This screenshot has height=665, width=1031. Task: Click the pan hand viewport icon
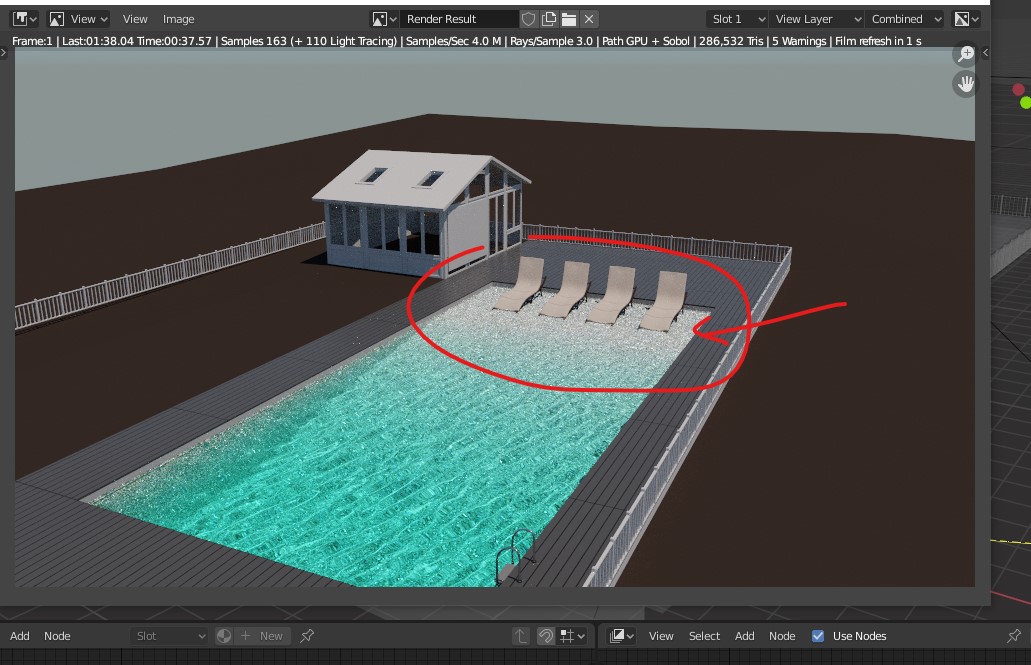[x=965, y=84]
